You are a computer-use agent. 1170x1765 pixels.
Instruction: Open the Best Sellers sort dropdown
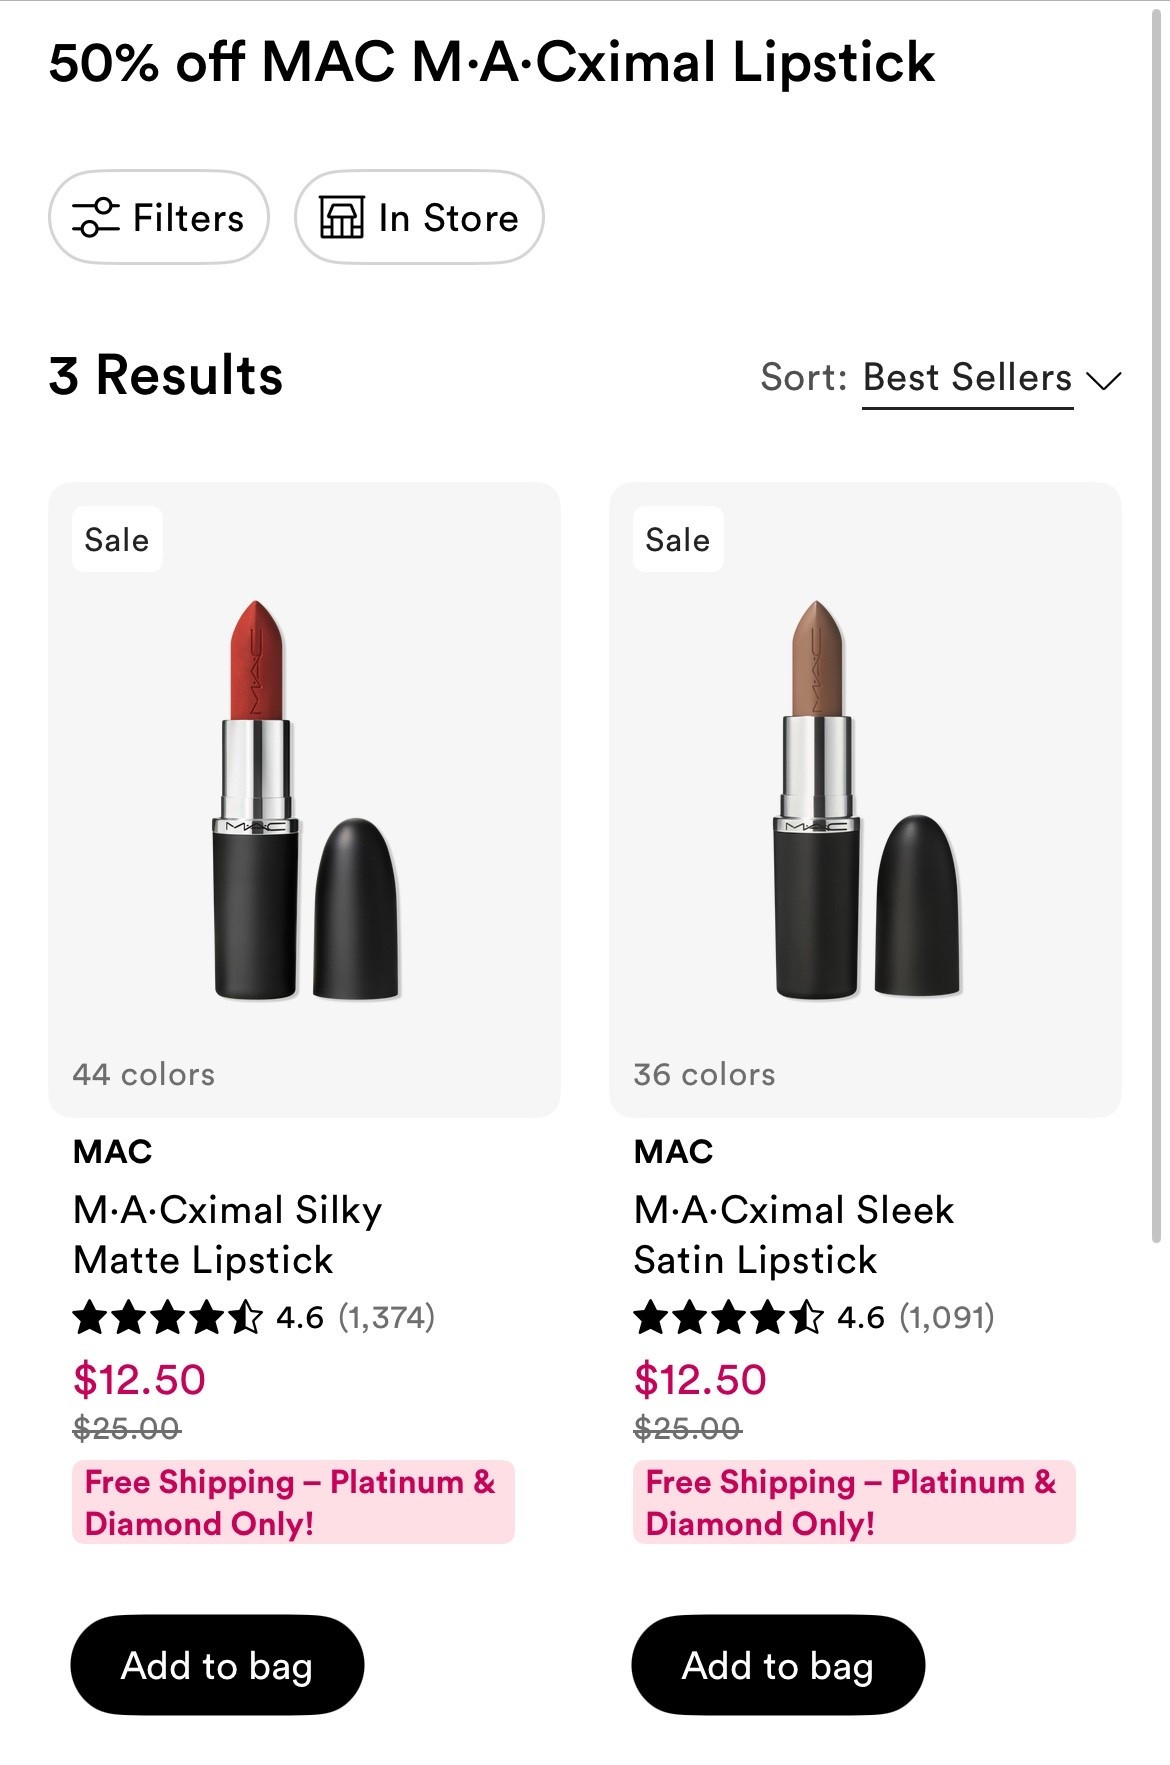pyautogui.click(x=966, y=378)
